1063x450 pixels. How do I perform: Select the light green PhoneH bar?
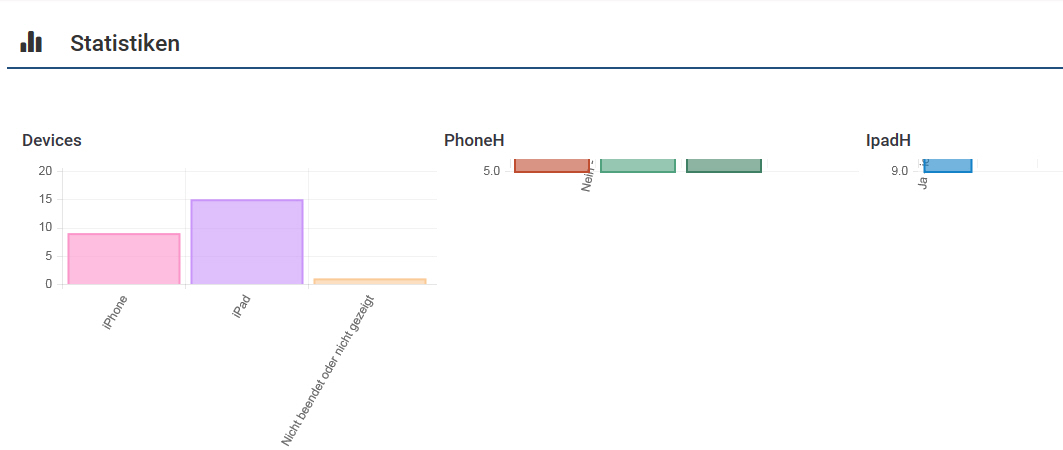[x=638, y=165]
